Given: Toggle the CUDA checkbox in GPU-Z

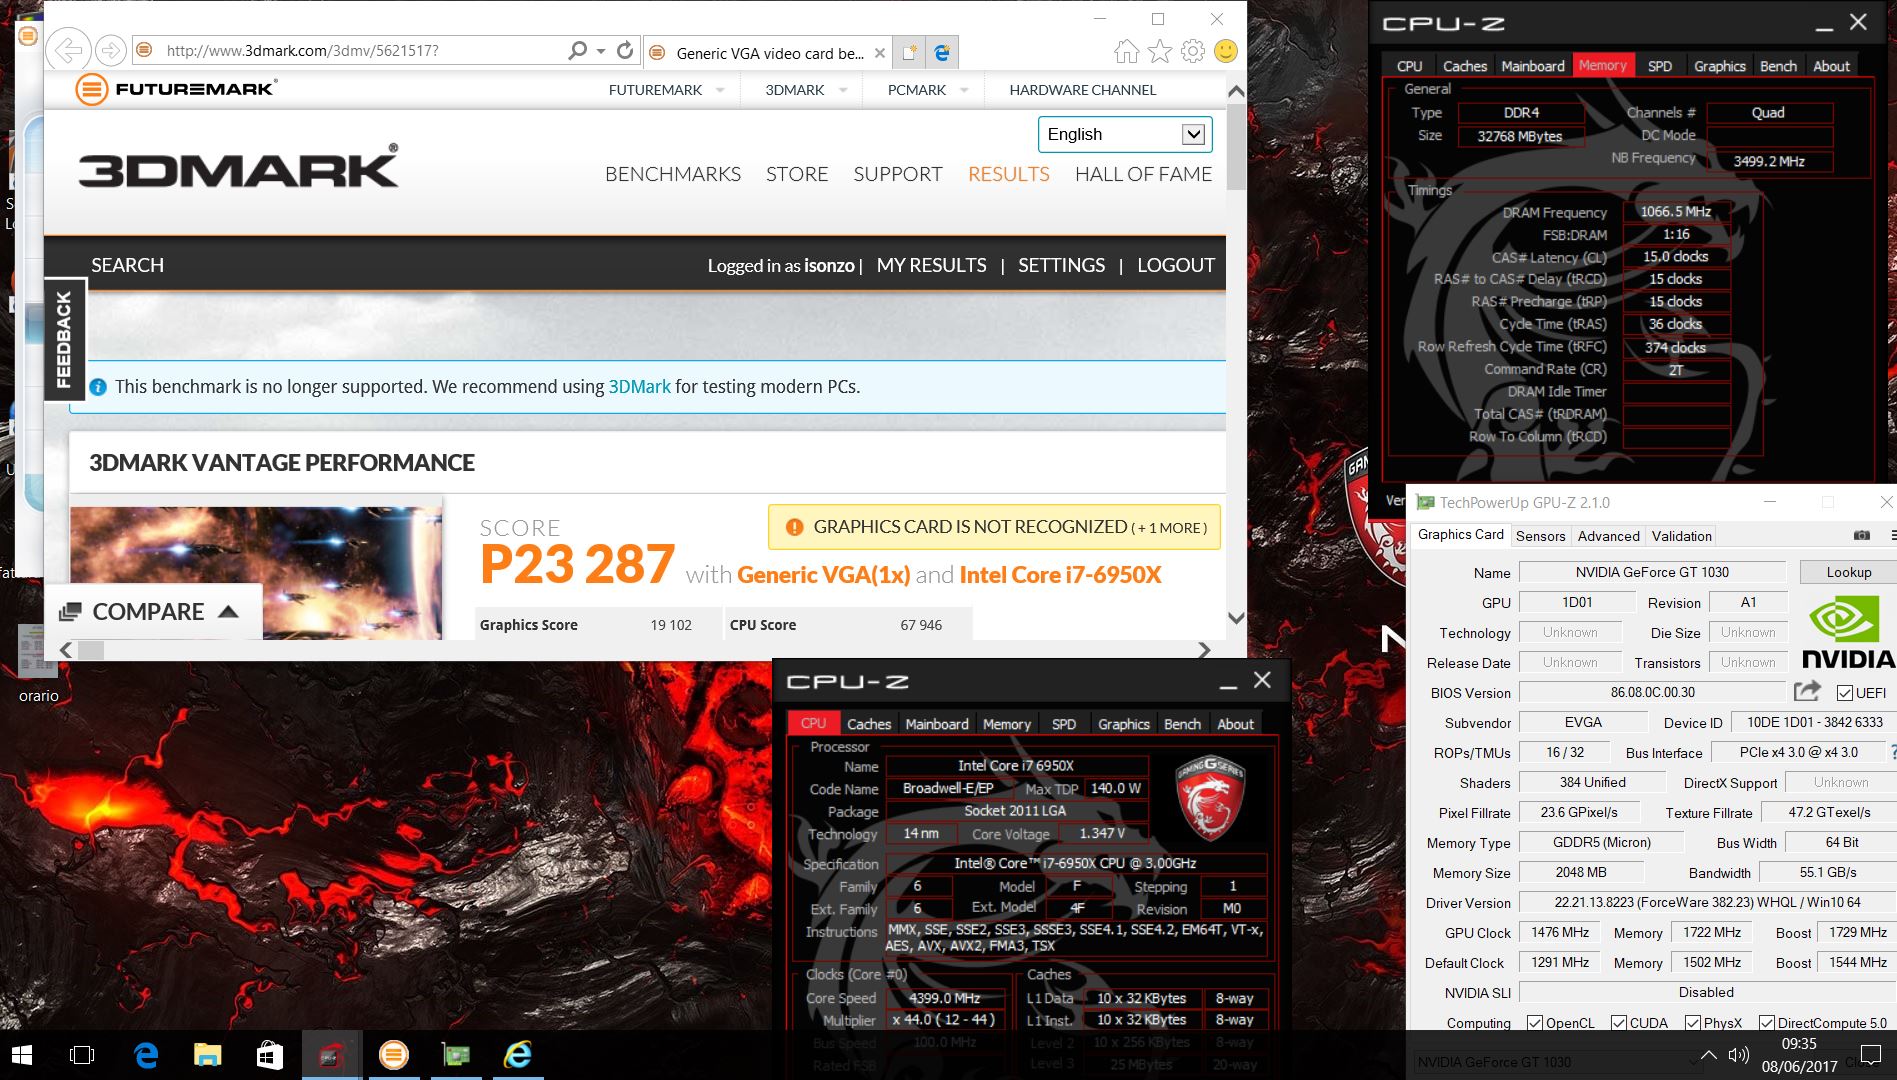Looking at the screenshot, I should [1619, 1022].
